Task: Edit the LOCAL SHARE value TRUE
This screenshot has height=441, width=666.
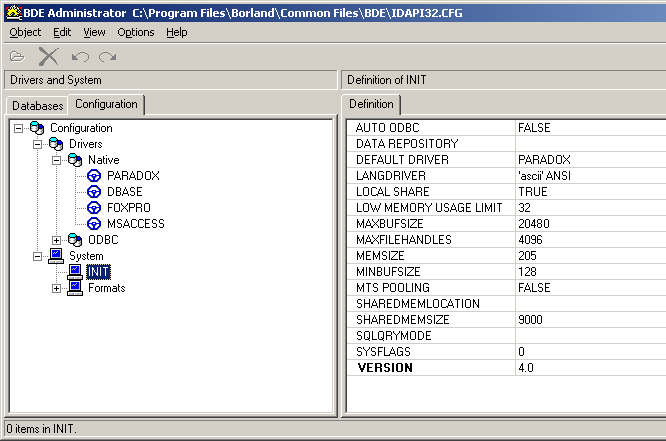Action: (591, 192)
